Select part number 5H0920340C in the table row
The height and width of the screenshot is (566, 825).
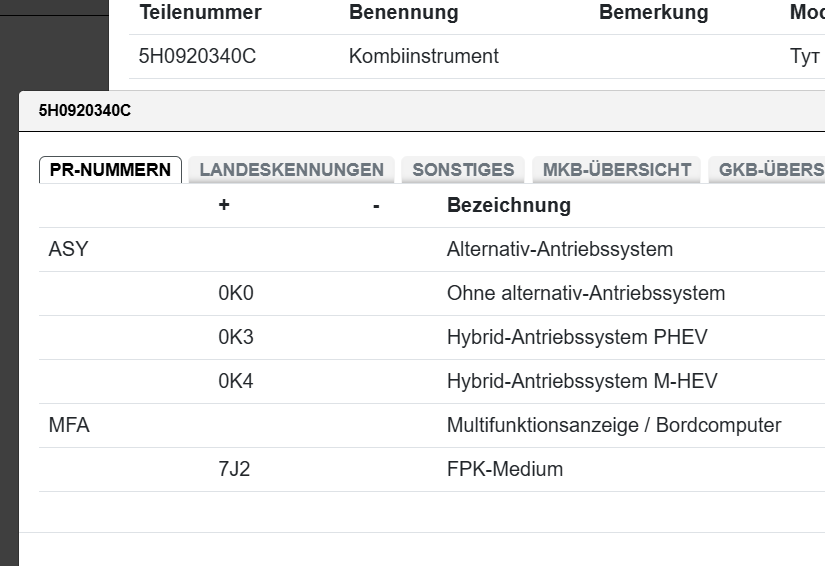pyautogui.click(x=197, y=57)
